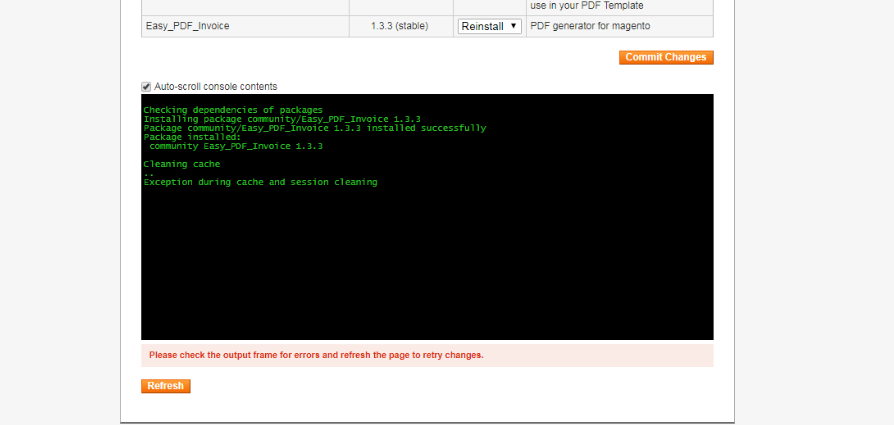Click the red error notice message
894x425 pixels.
pyautogui.click(x=316, y=355)
